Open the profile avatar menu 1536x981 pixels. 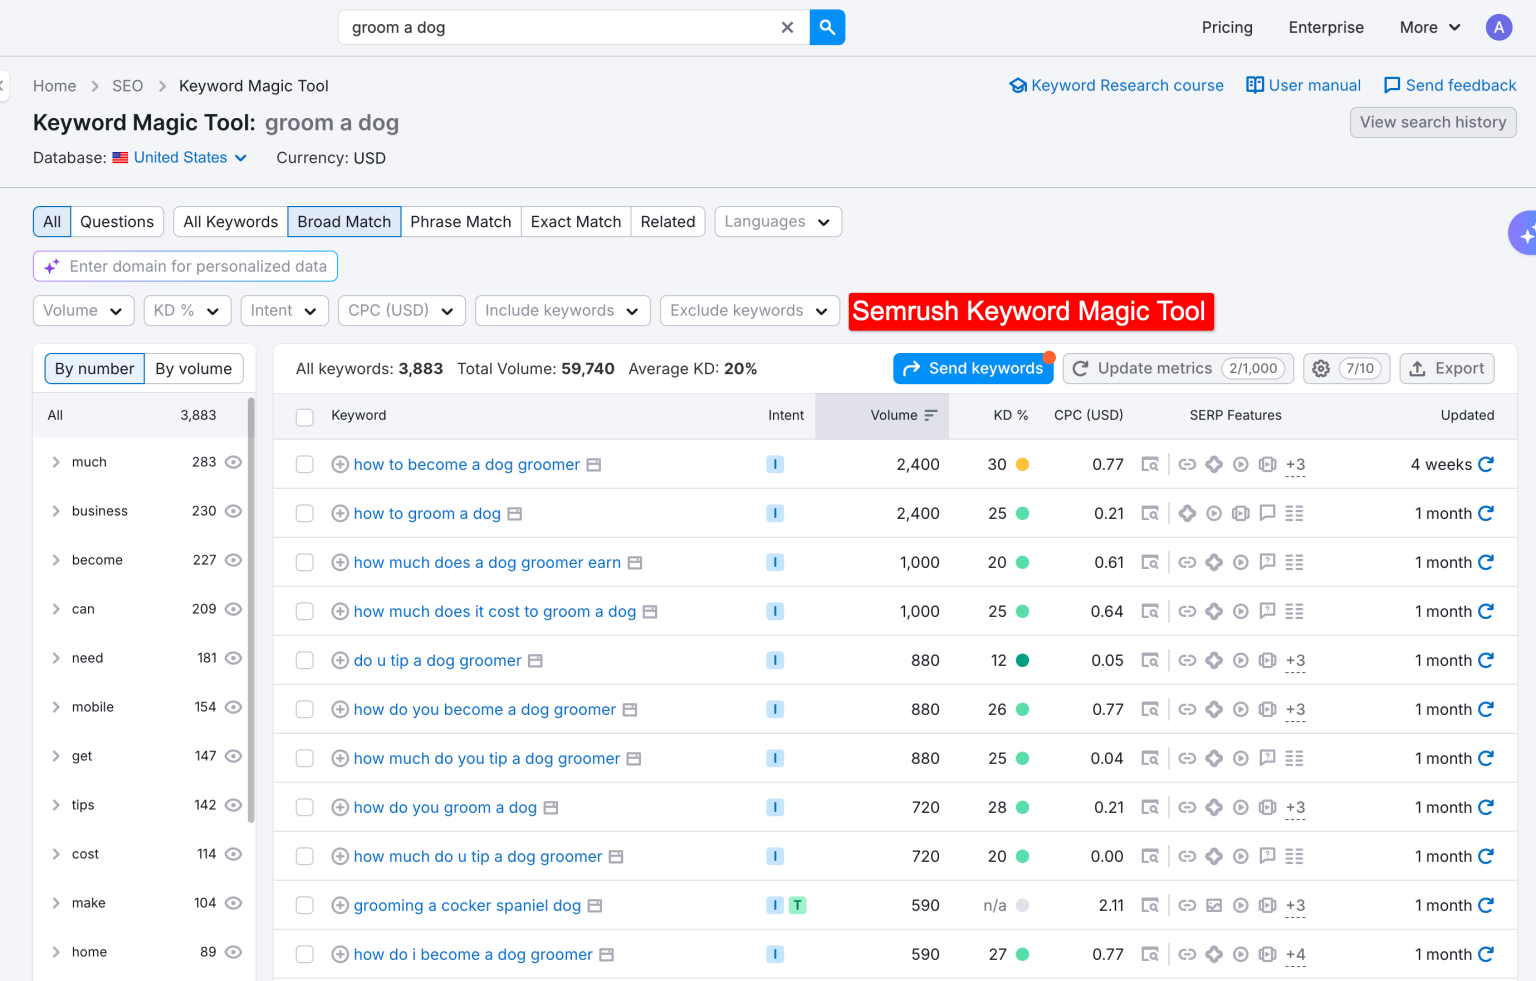(x=1499, y=27)
